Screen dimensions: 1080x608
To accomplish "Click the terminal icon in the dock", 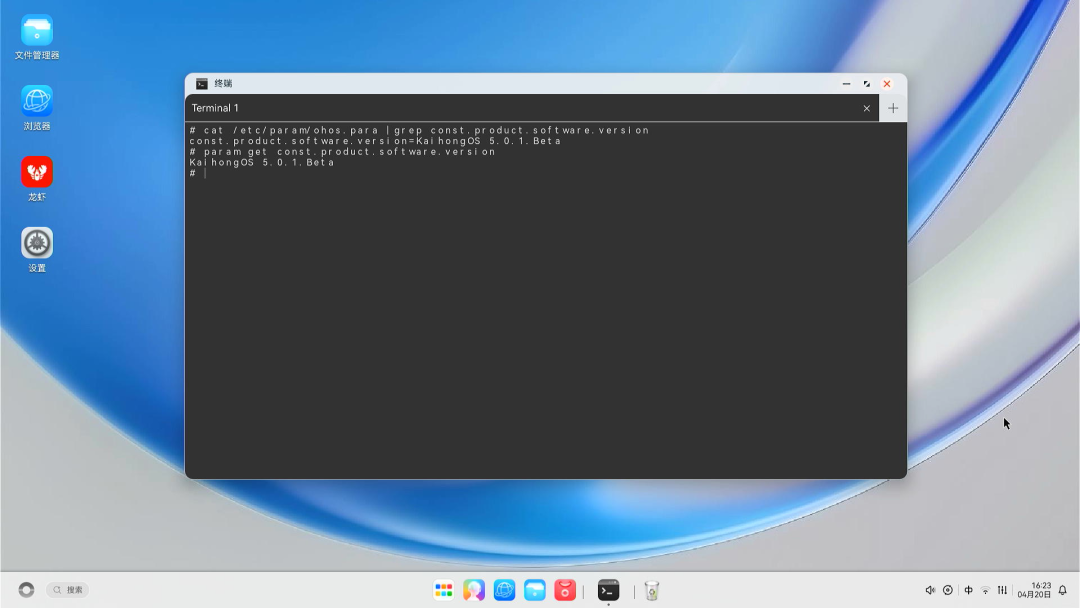I will point(608,590).
